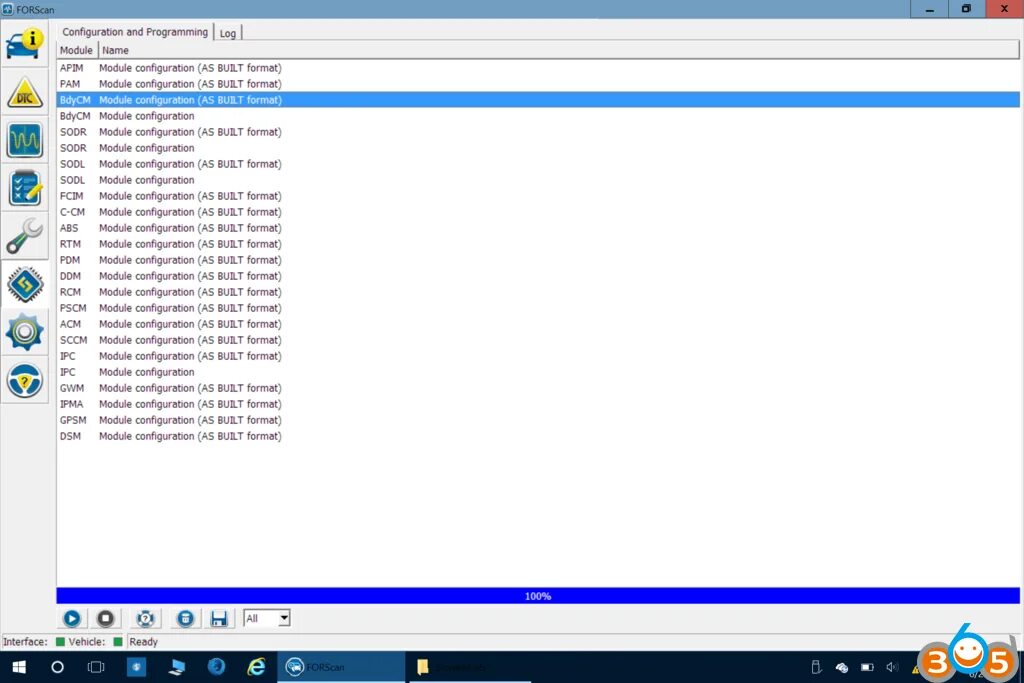Select the PAM module configuration row
Viewport: 1024px width, 683px height.
tap(538, 84)
